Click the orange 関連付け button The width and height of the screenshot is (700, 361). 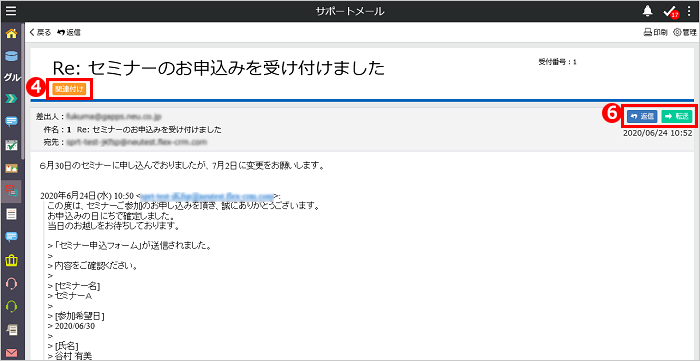tap(69, 89)
